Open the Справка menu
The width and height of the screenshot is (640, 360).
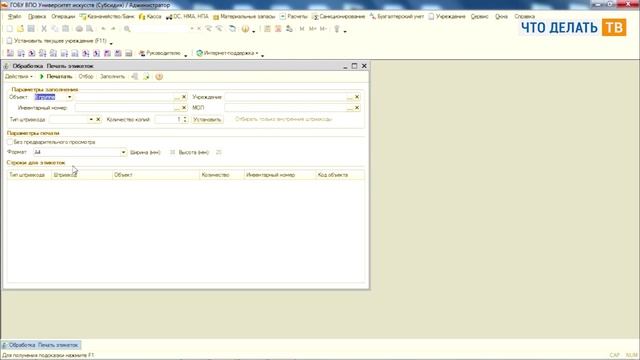pos(524,17)
